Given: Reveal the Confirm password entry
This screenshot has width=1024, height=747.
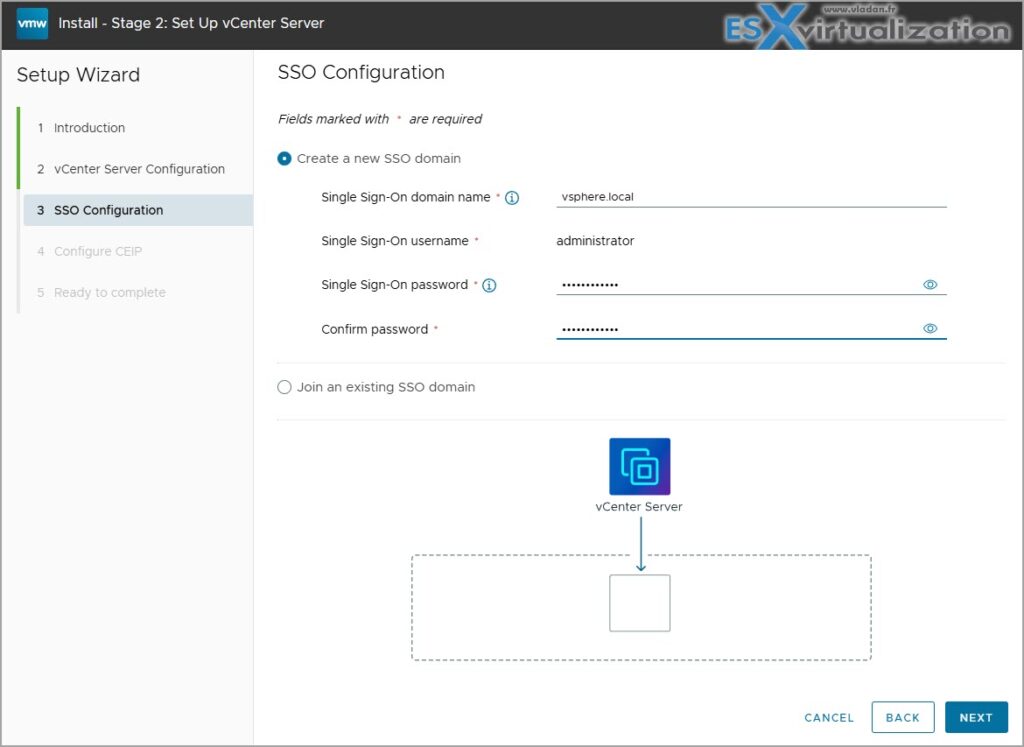Looking at the screenshot, I should tap(930, 328).
